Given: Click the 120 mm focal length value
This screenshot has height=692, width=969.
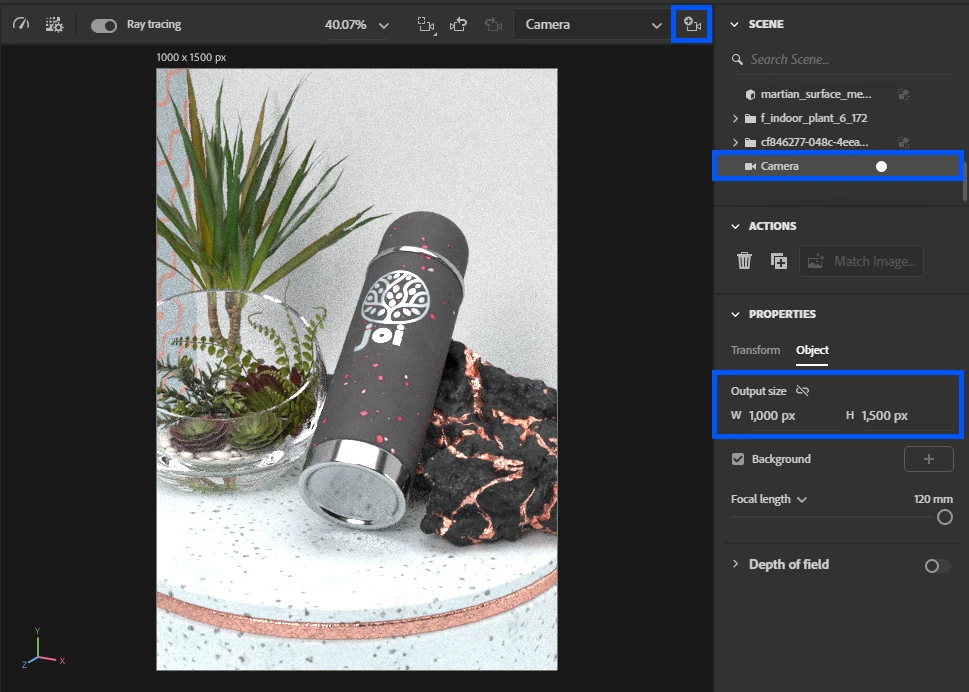Looking at the screenshot, I should (933, 499).
